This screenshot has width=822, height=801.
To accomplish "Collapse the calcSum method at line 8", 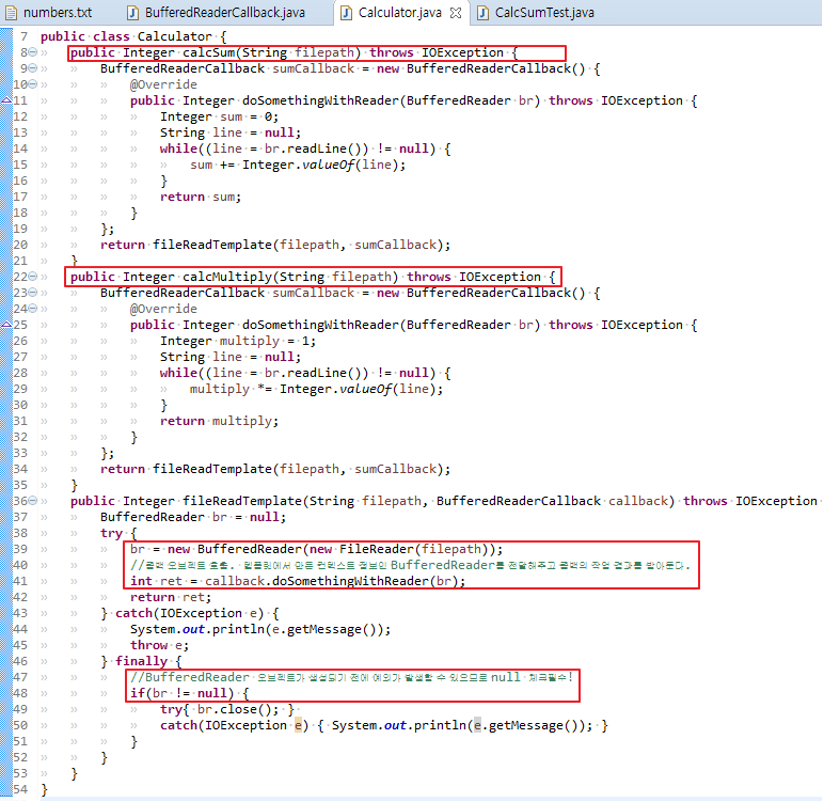I will [x=33, y=52].
